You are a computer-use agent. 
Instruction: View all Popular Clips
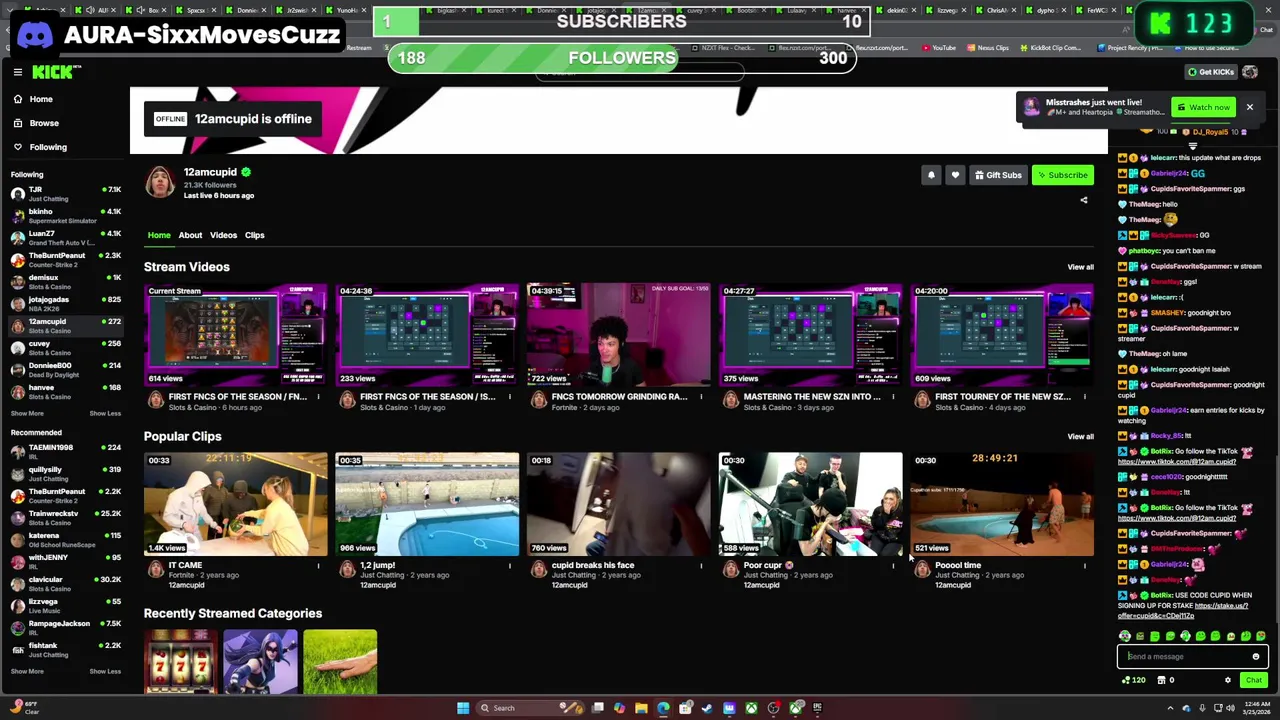click(1080, 436)
